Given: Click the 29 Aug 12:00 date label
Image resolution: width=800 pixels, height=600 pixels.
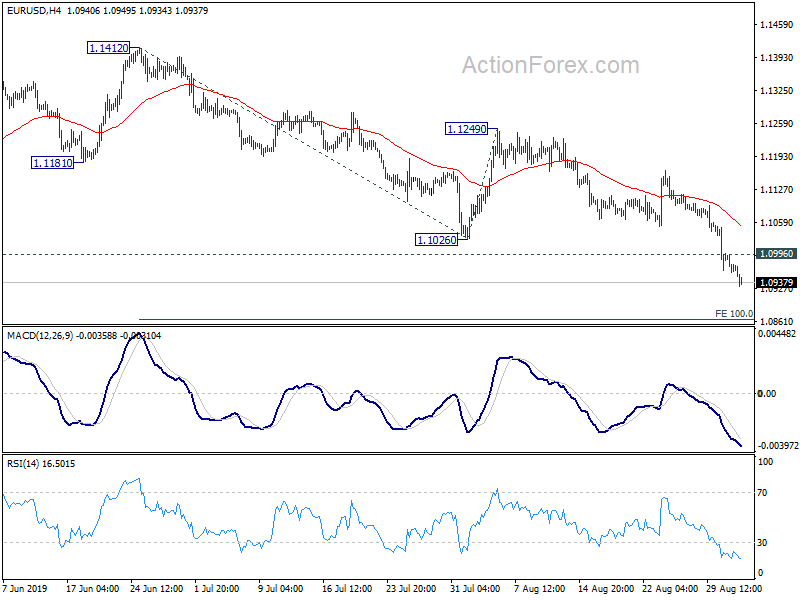Looking at the screenshot, I should (x=734, y=589).
